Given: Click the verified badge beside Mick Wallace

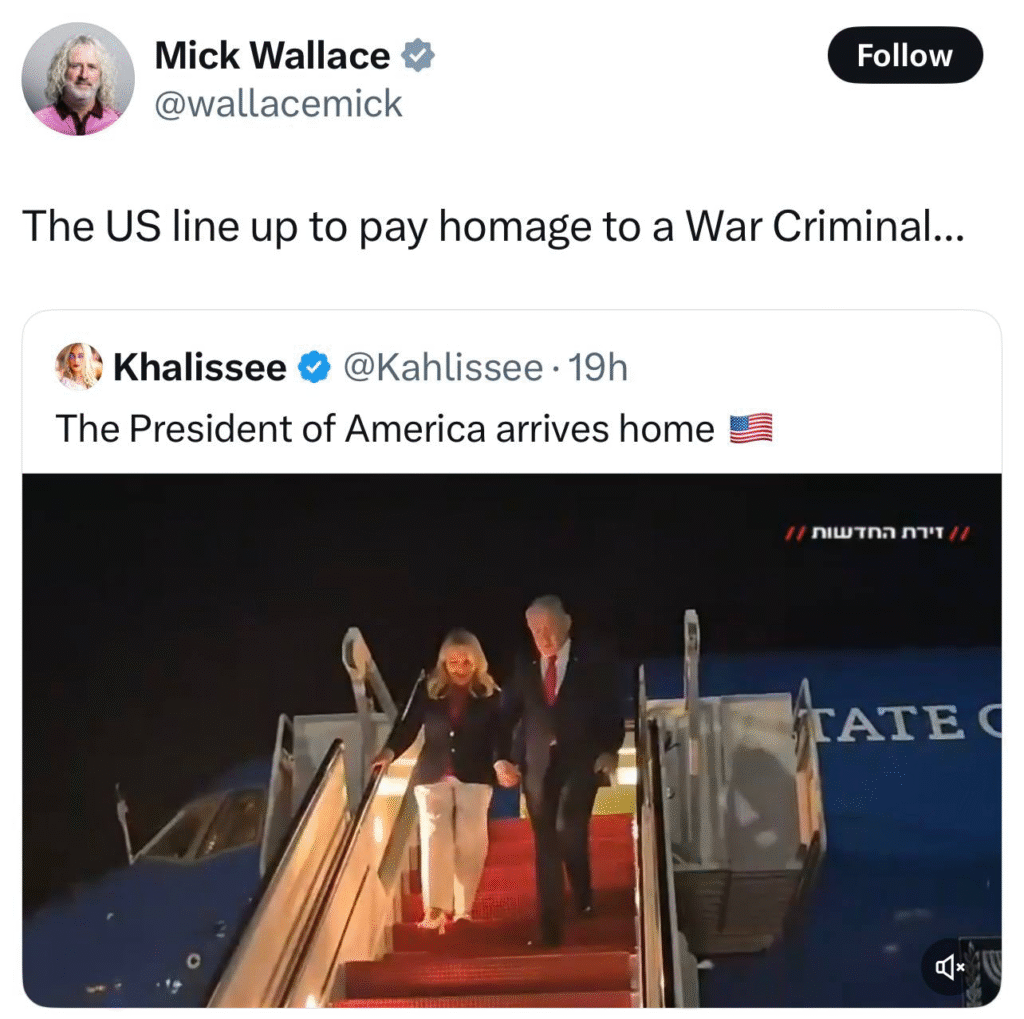Looking at the screenshot, I should pyautogui.click(x=418, y=56).
